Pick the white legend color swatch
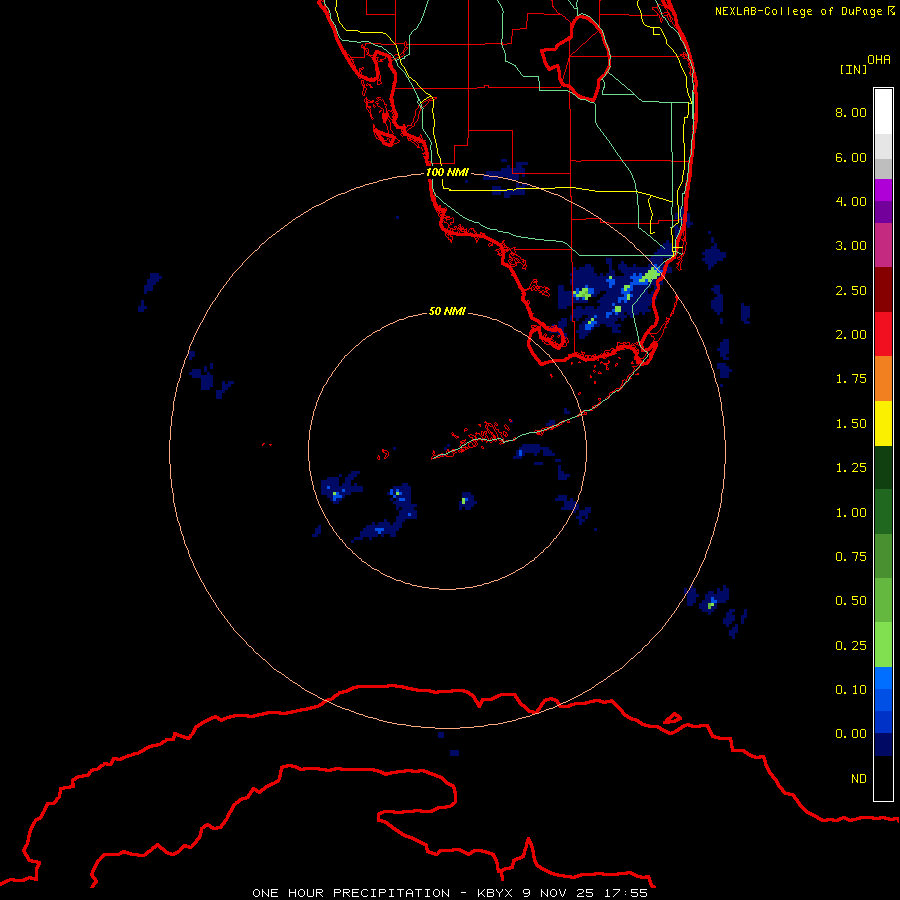Image resolution: width=900 pixels, height=900 pixels. click(x=883, y=112)
